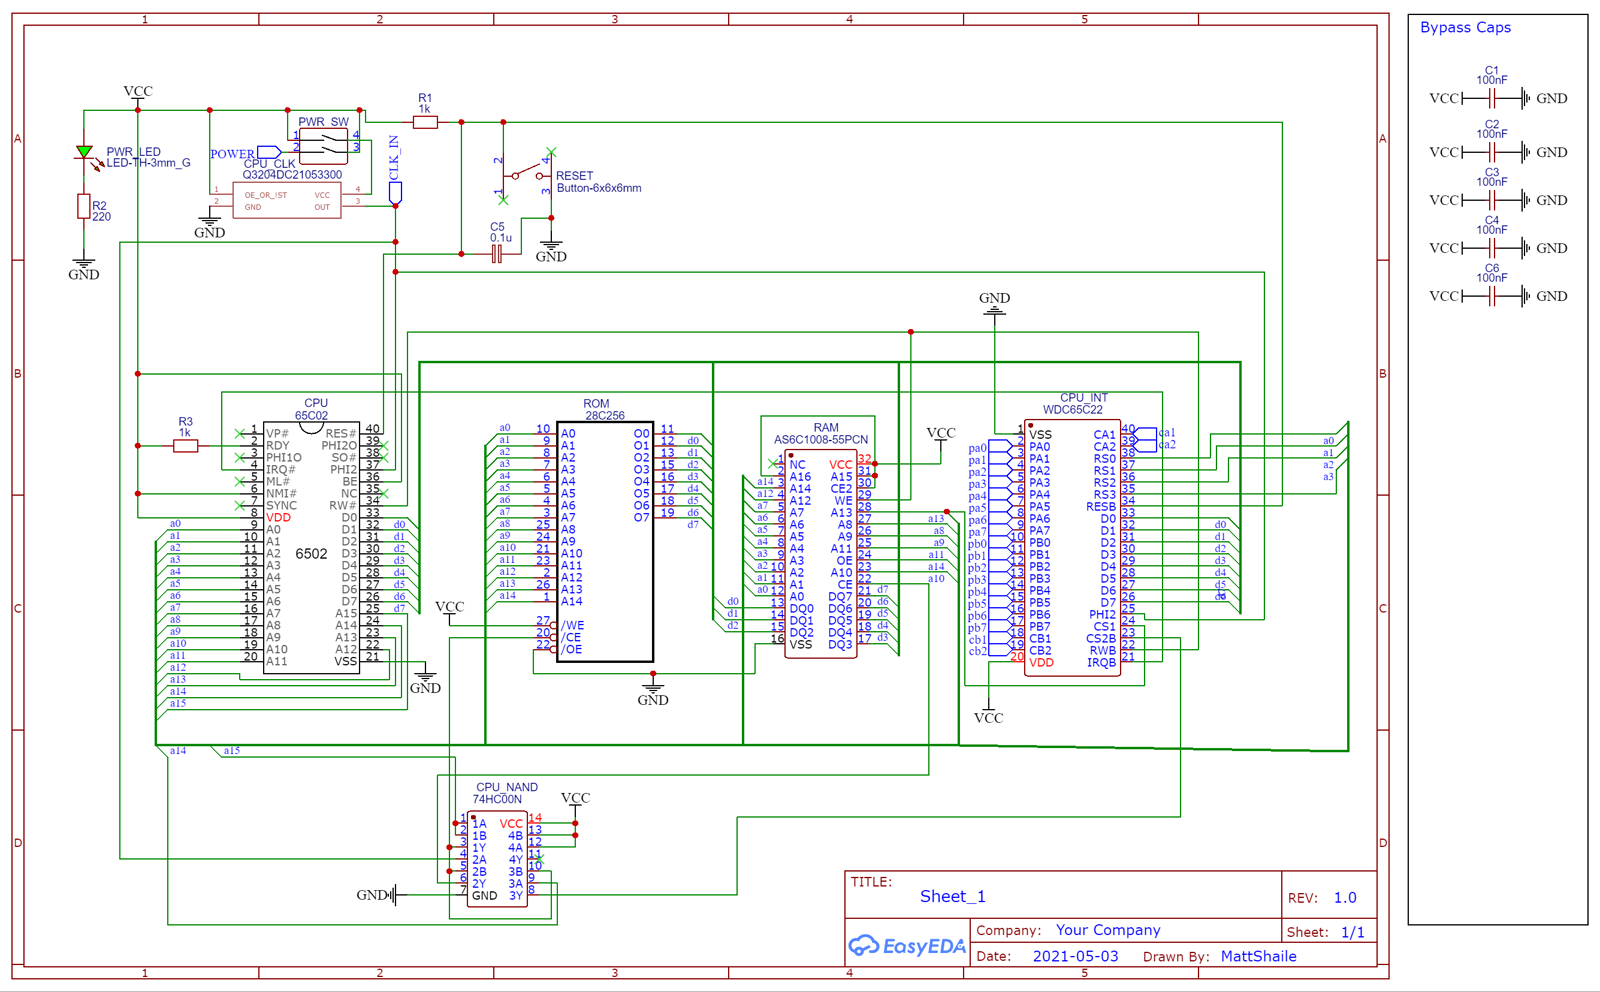Click the "Bypass Caps" heading text
1600x992 pixels.
1465,28
